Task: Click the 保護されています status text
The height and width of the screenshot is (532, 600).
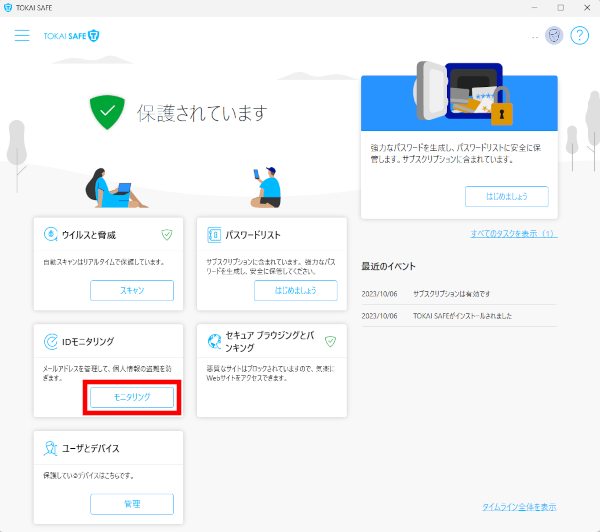Action: [202, 113]
